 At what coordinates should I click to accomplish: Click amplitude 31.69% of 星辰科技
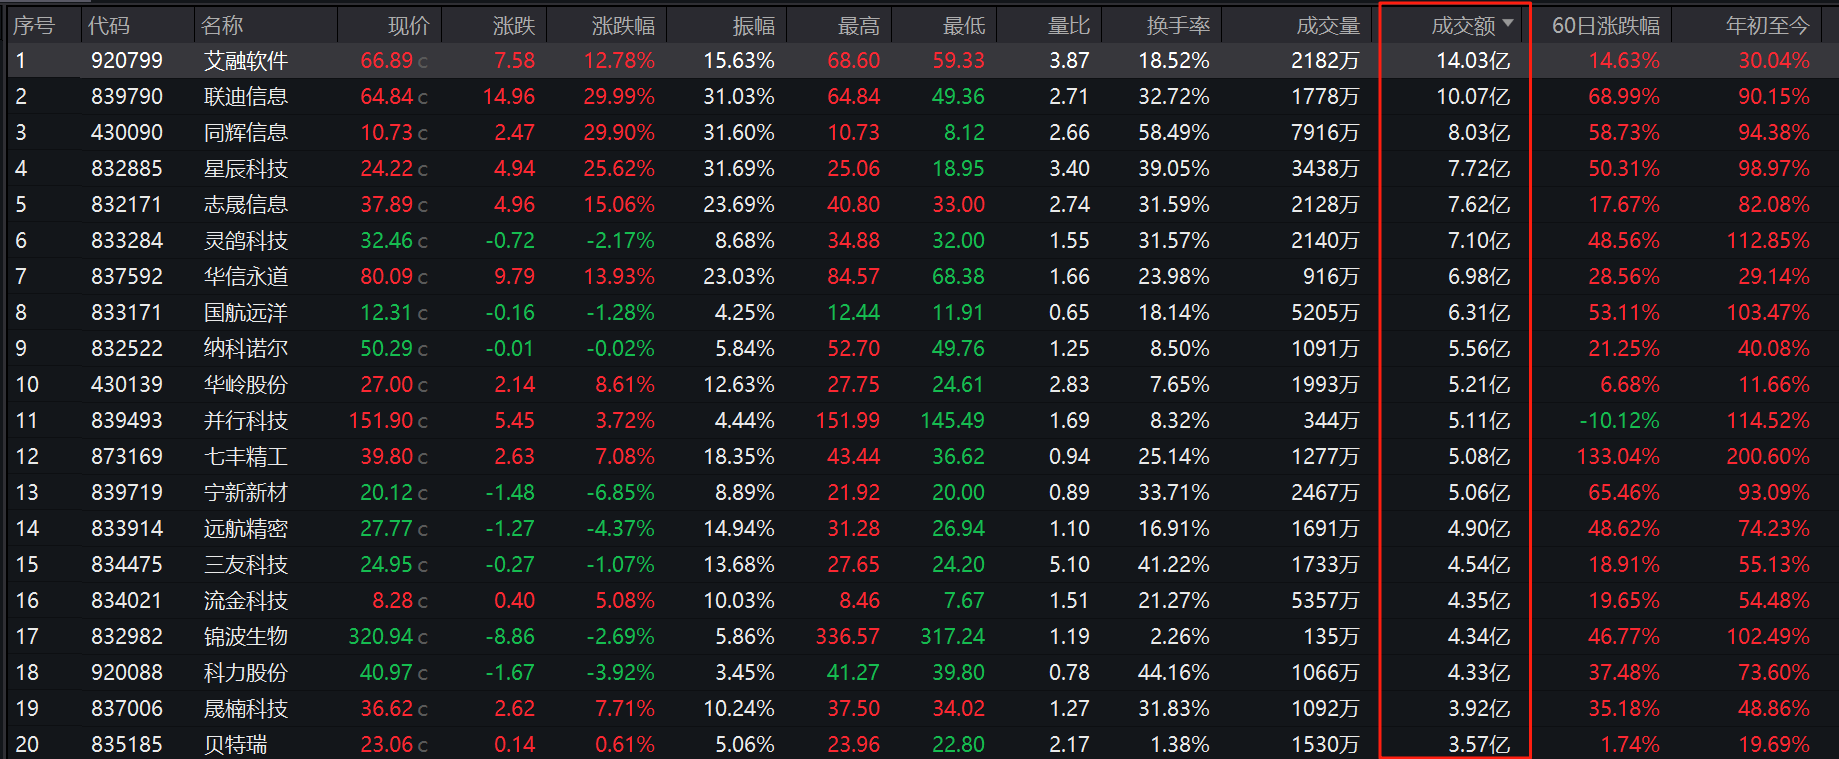click(x=739, y=169)
